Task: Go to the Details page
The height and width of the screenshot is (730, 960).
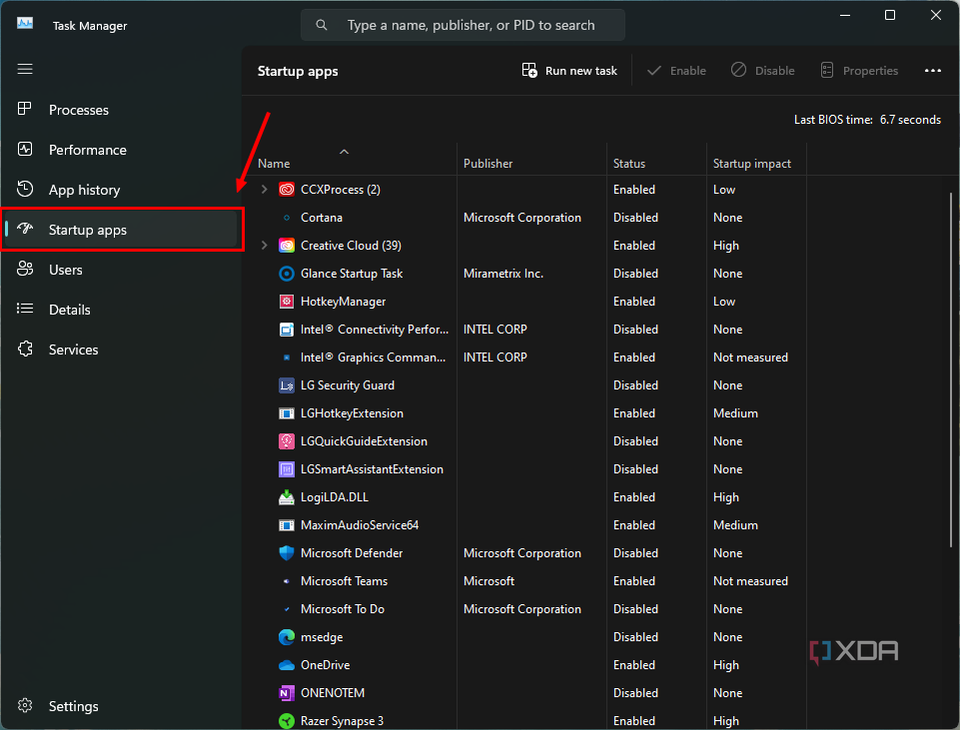Action: click(120, 309)
